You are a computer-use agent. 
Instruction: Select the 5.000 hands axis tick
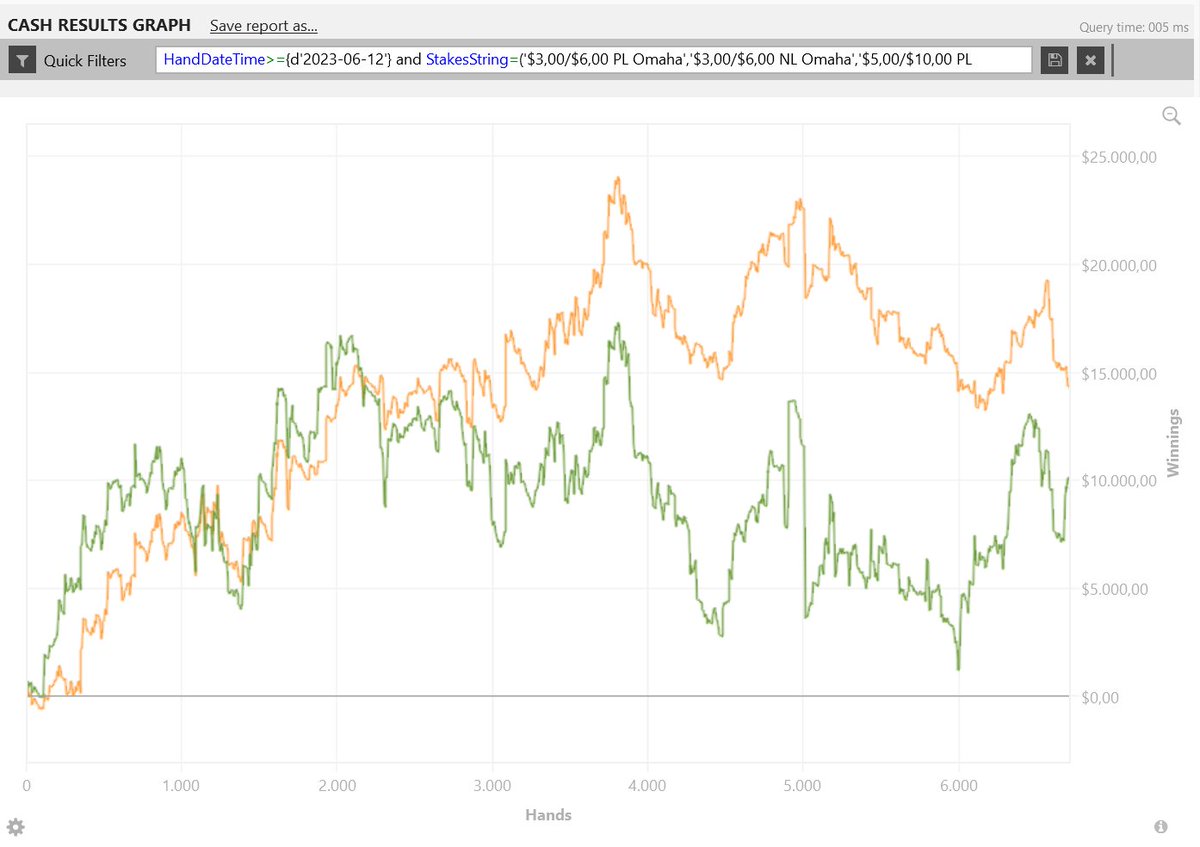(x=803, y=786)
